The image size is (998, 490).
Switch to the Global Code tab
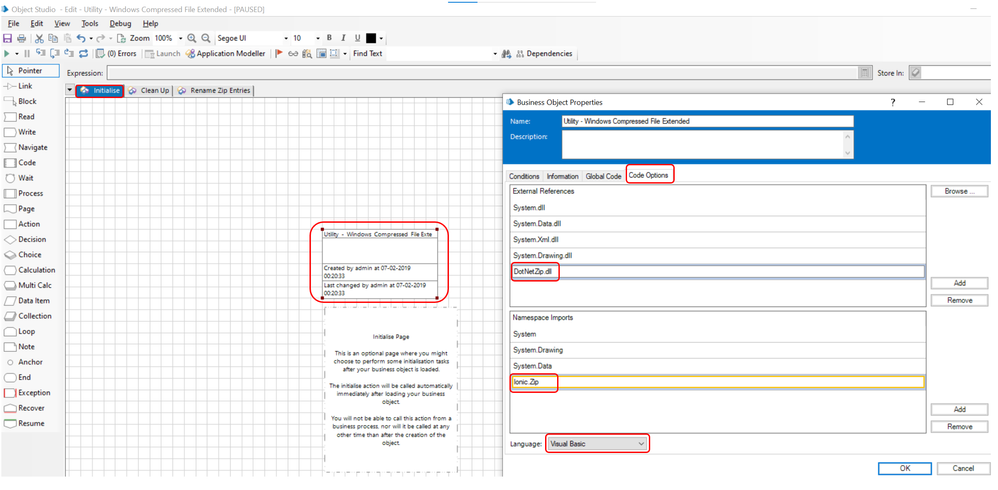coord(603,176)
